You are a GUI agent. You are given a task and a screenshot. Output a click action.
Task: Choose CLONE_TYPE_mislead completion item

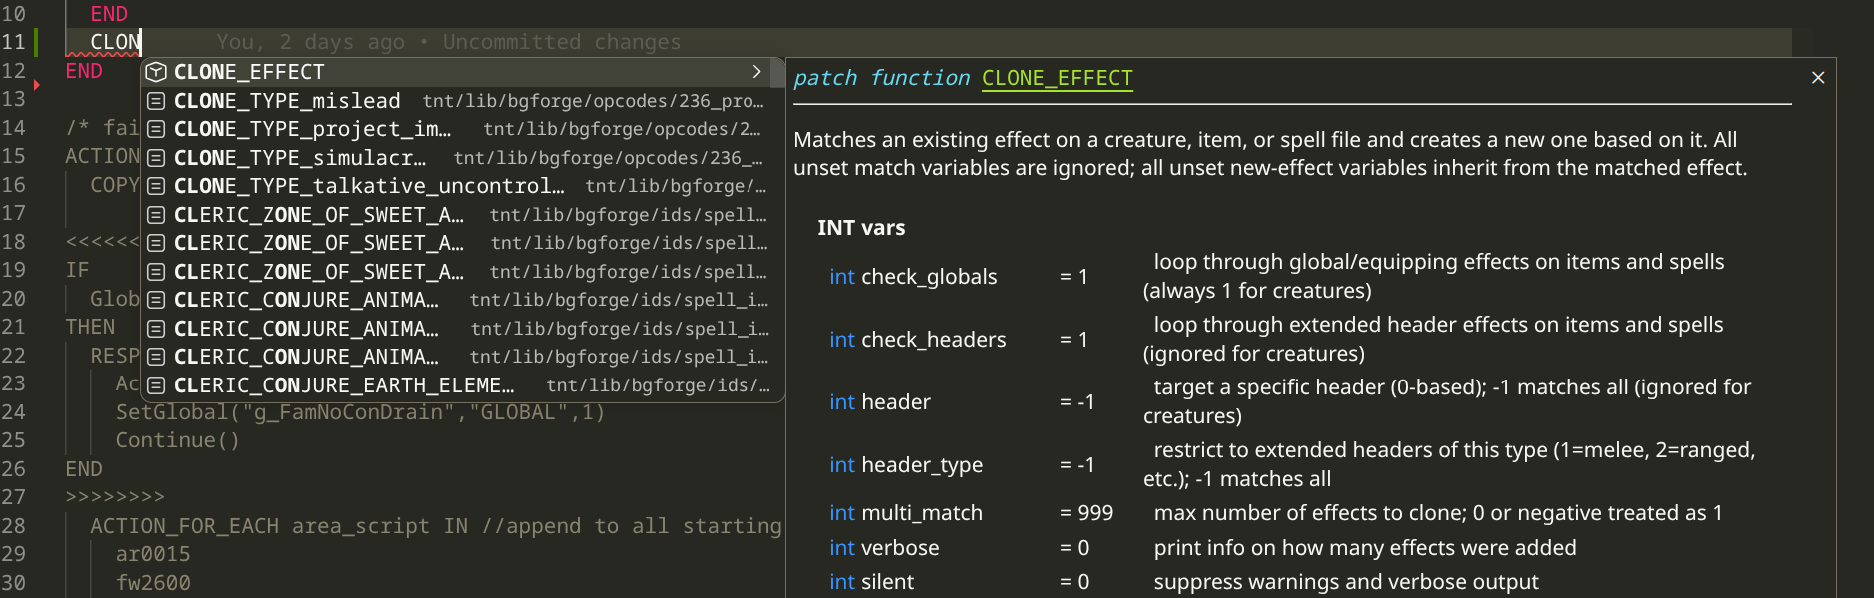coord(462,101)
